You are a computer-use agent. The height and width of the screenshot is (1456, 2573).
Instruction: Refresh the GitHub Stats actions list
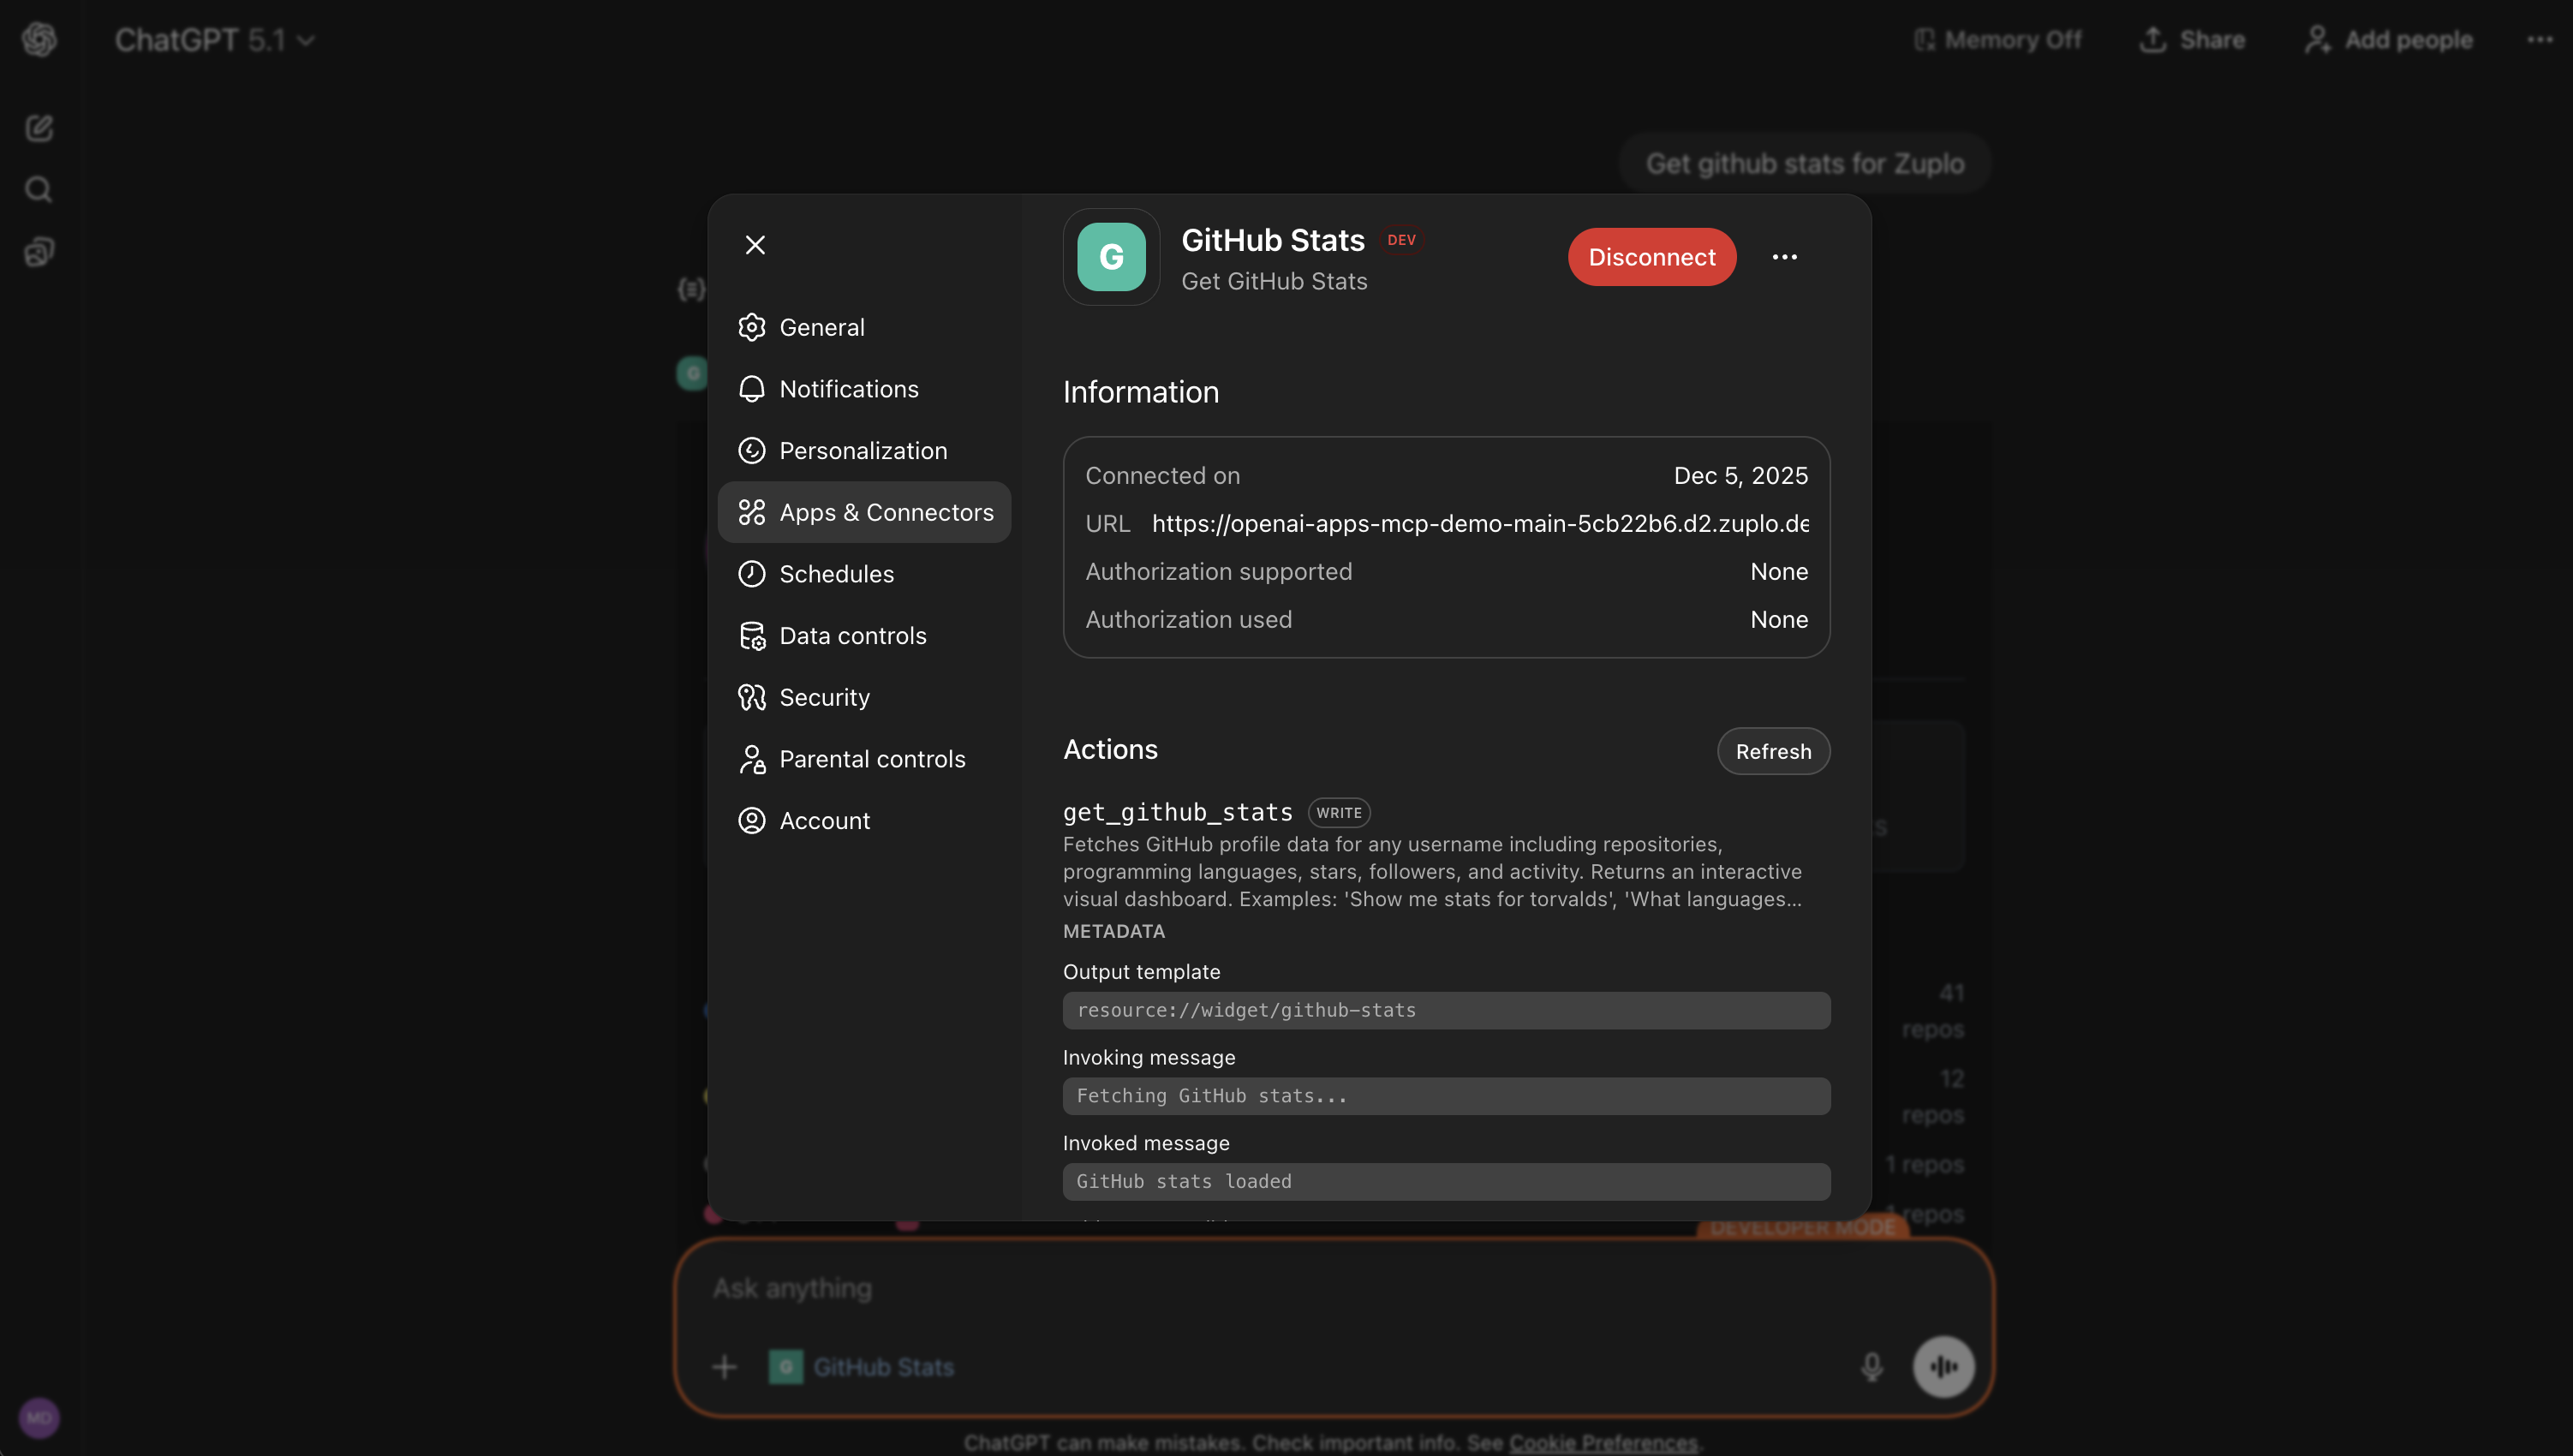pyautogui.click(x=1772, y=751)
